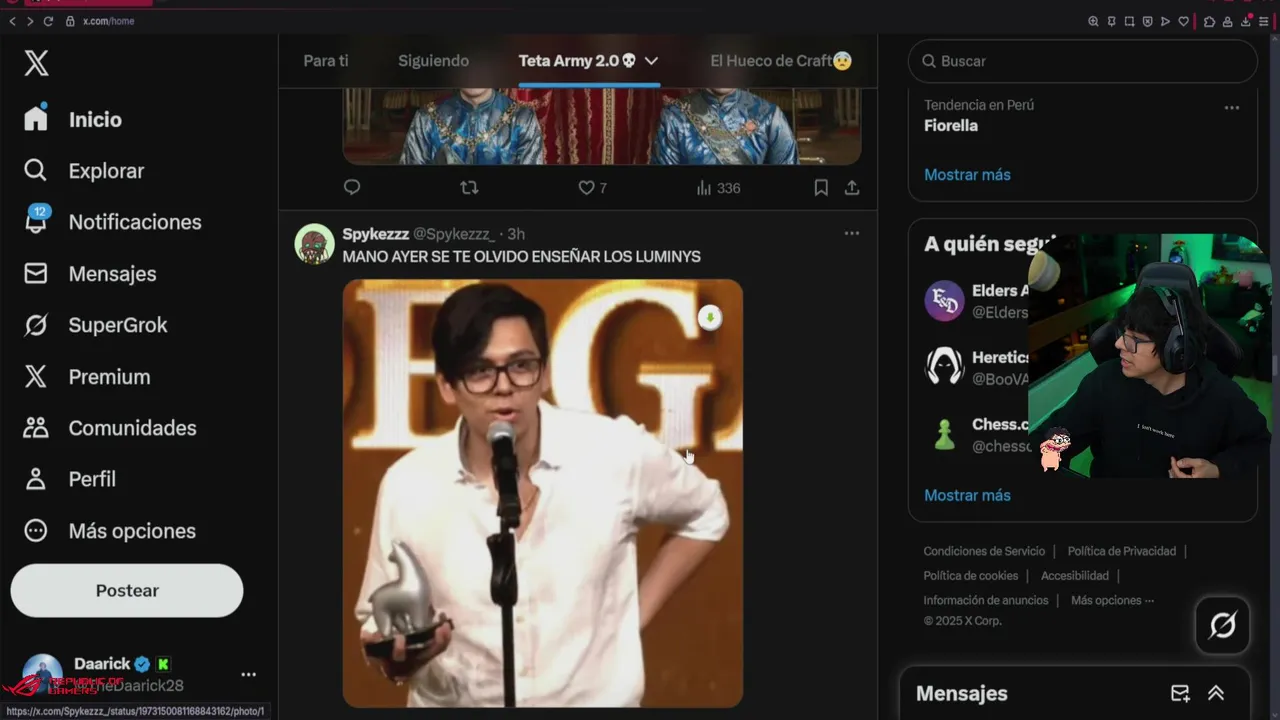Click Mostrar más under trends

(967, 175)
